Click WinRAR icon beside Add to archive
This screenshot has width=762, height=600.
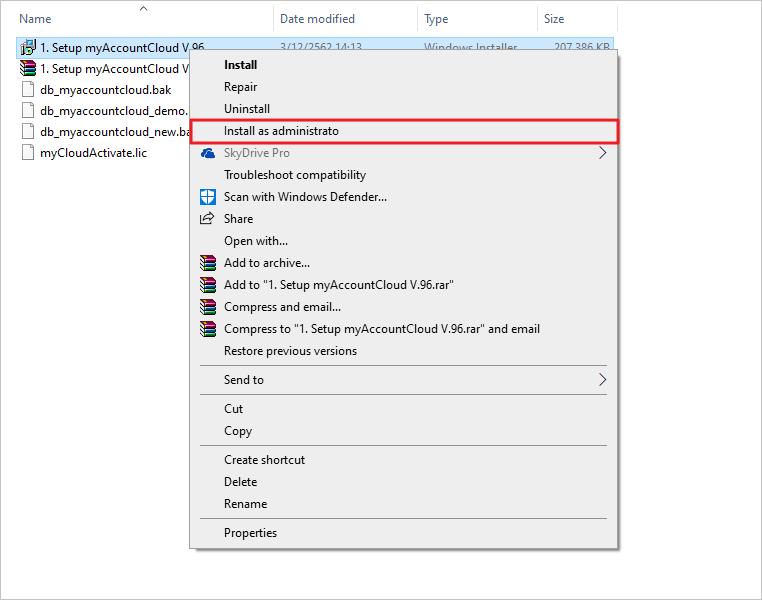(208, 263)
